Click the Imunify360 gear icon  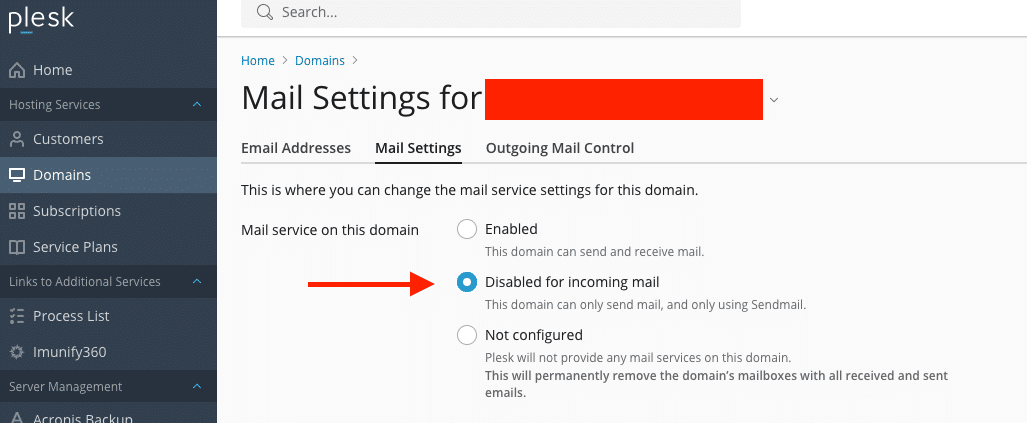click(16, 352)
